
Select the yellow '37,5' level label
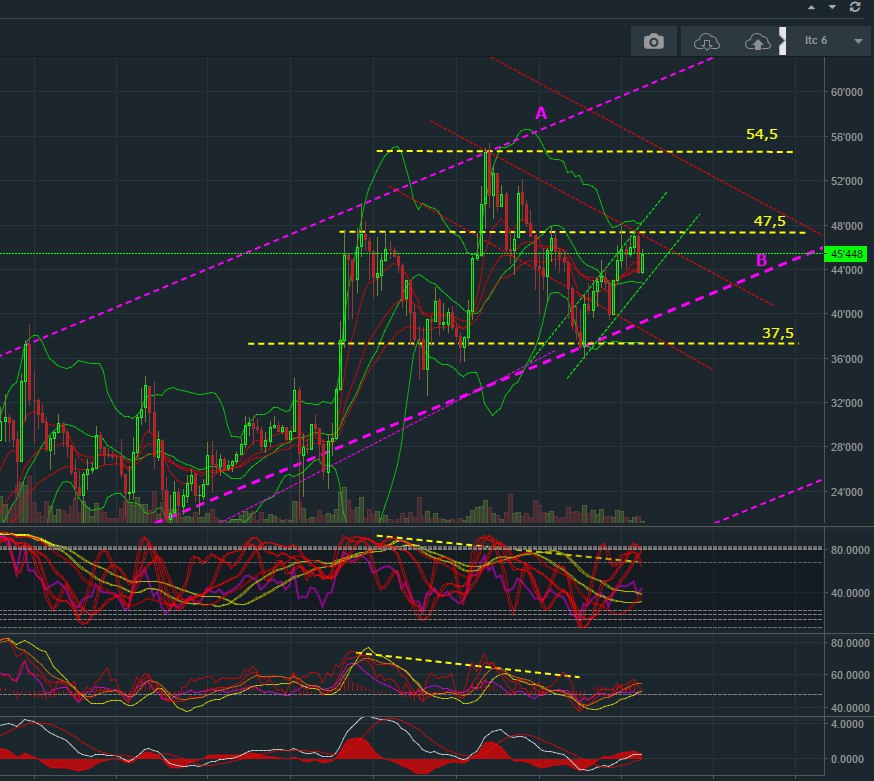(x=778, y=333)
